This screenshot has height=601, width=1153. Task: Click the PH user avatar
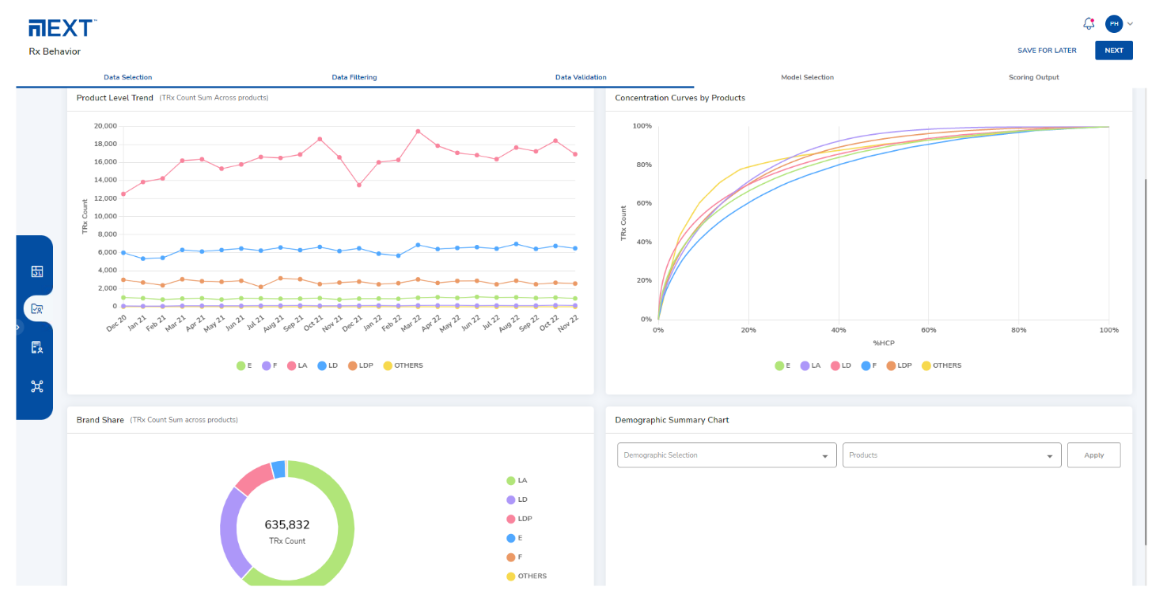tap(1113, 24)
